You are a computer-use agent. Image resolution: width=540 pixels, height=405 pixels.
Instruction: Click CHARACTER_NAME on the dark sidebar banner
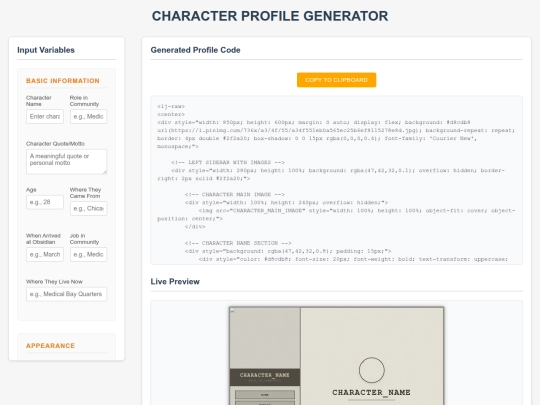pyautogui.click(x=264, y=375)
